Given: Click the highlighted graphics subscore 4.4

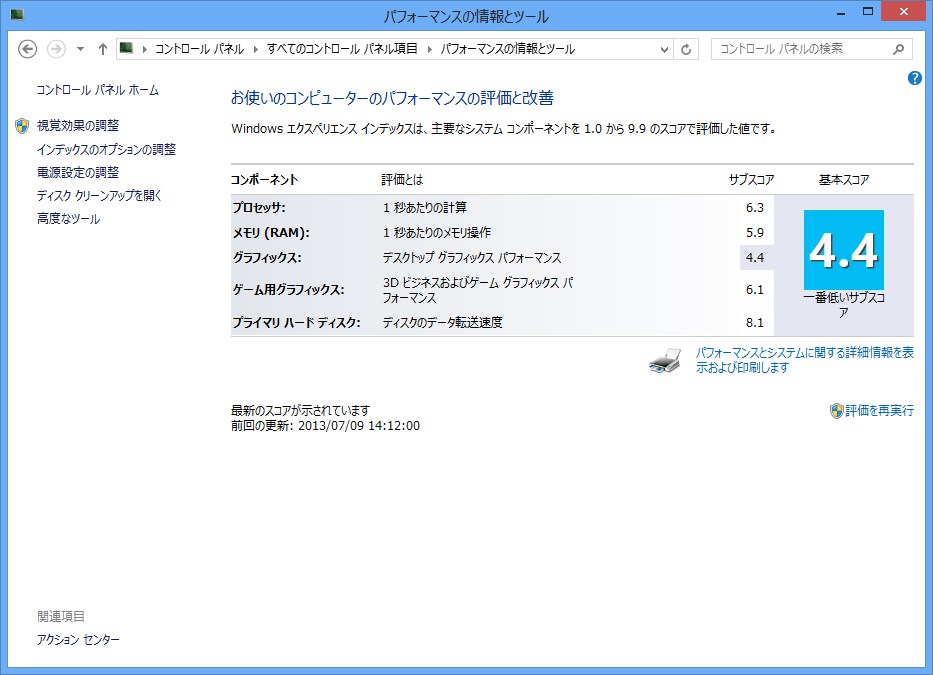Looking at the screenshot, I should (756, 258).
